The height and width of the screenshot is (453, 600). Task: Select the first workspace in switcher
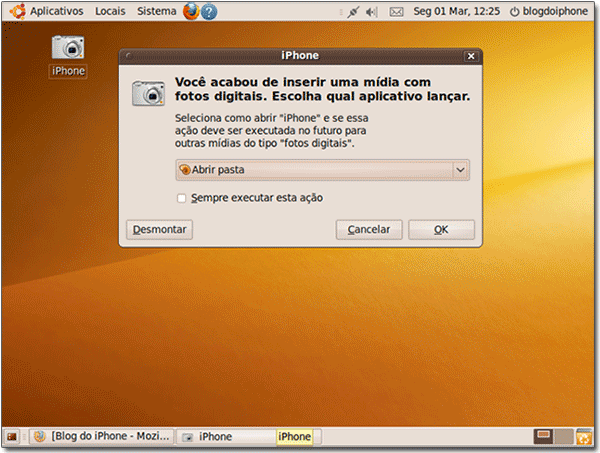543,437
